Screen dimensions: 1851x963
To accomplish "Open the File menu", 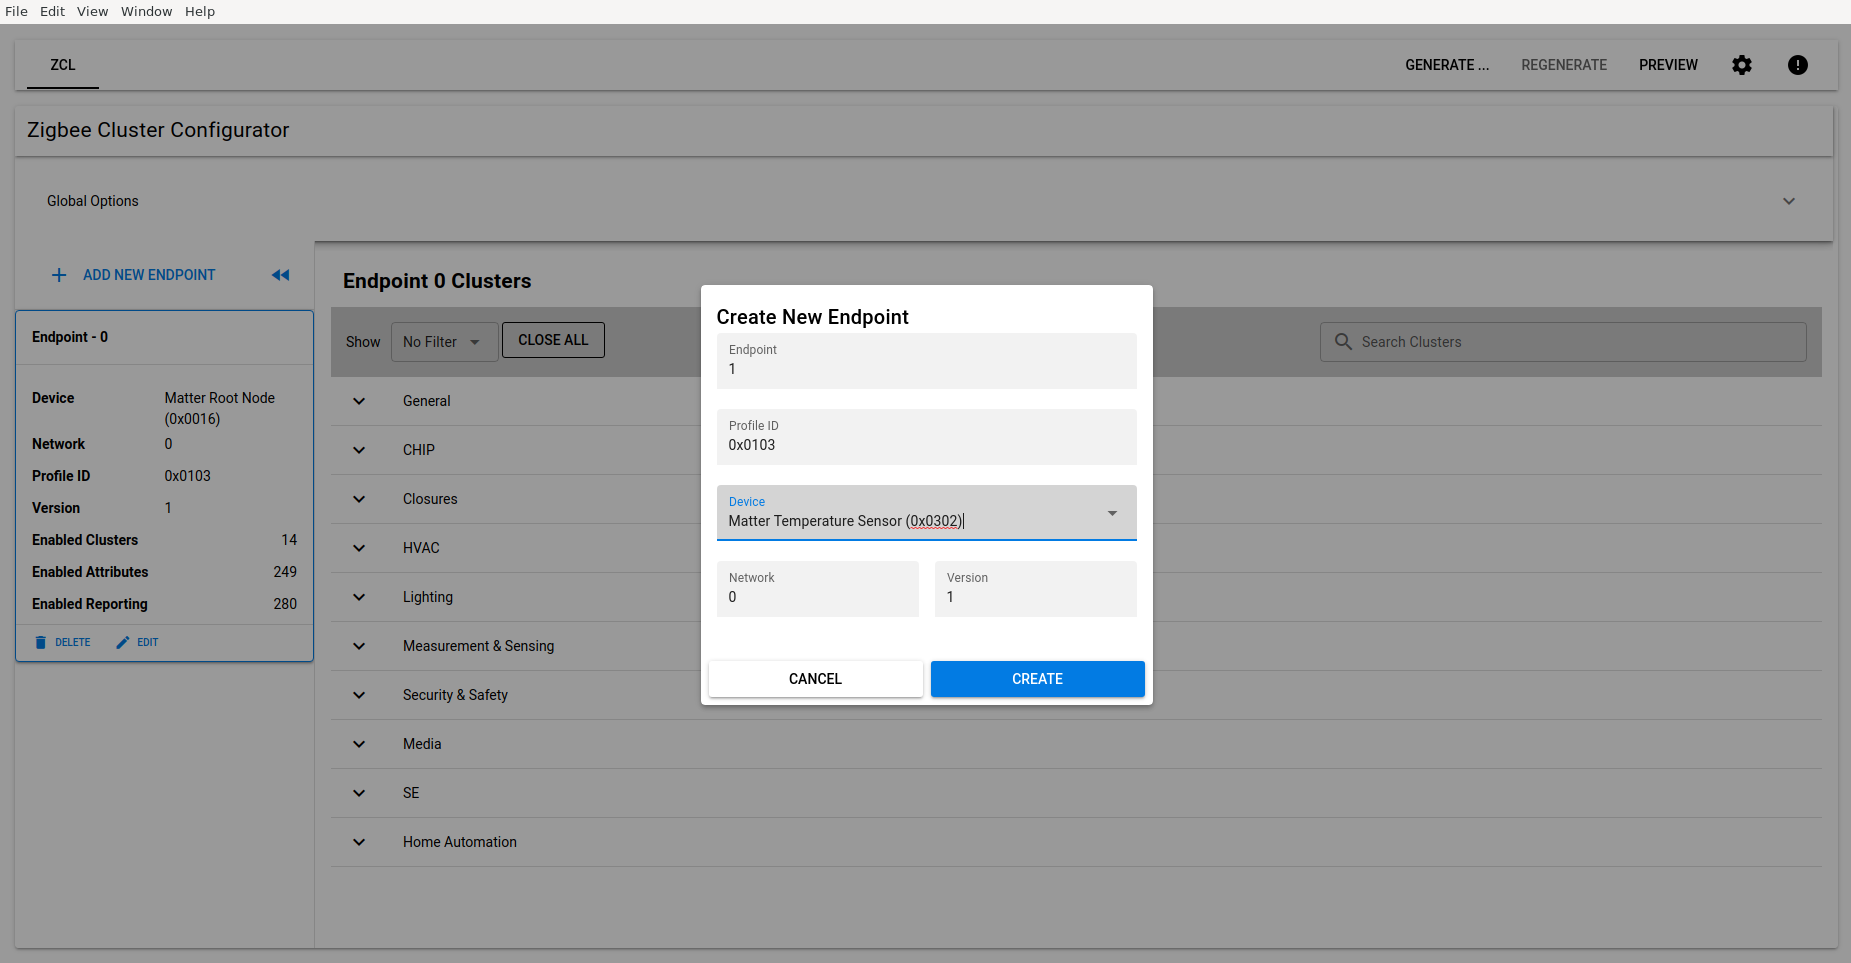I will point(17,11).
